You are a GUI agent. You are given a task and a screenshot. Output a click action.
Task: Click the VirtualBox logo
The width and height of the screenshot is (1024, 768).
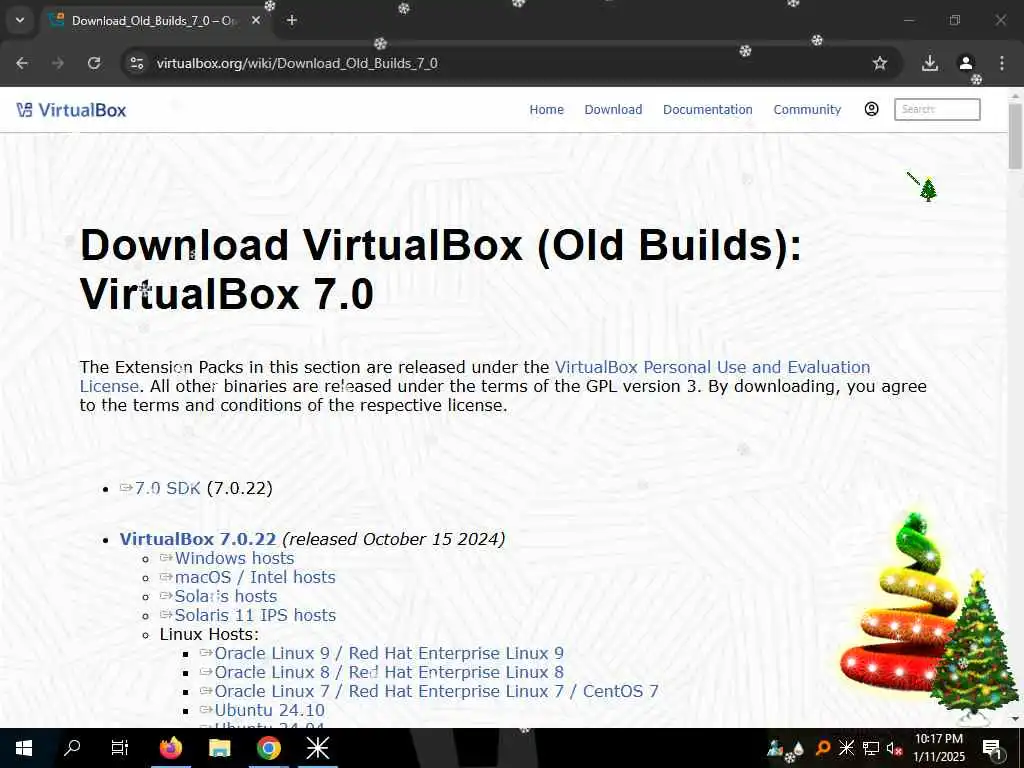(x=71, y=110)
